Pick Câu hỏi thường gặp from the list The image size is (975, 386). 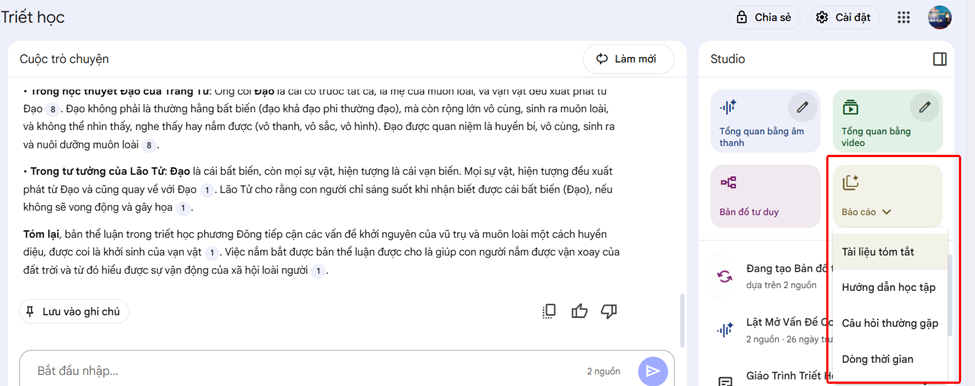click(x=889, y=323)
